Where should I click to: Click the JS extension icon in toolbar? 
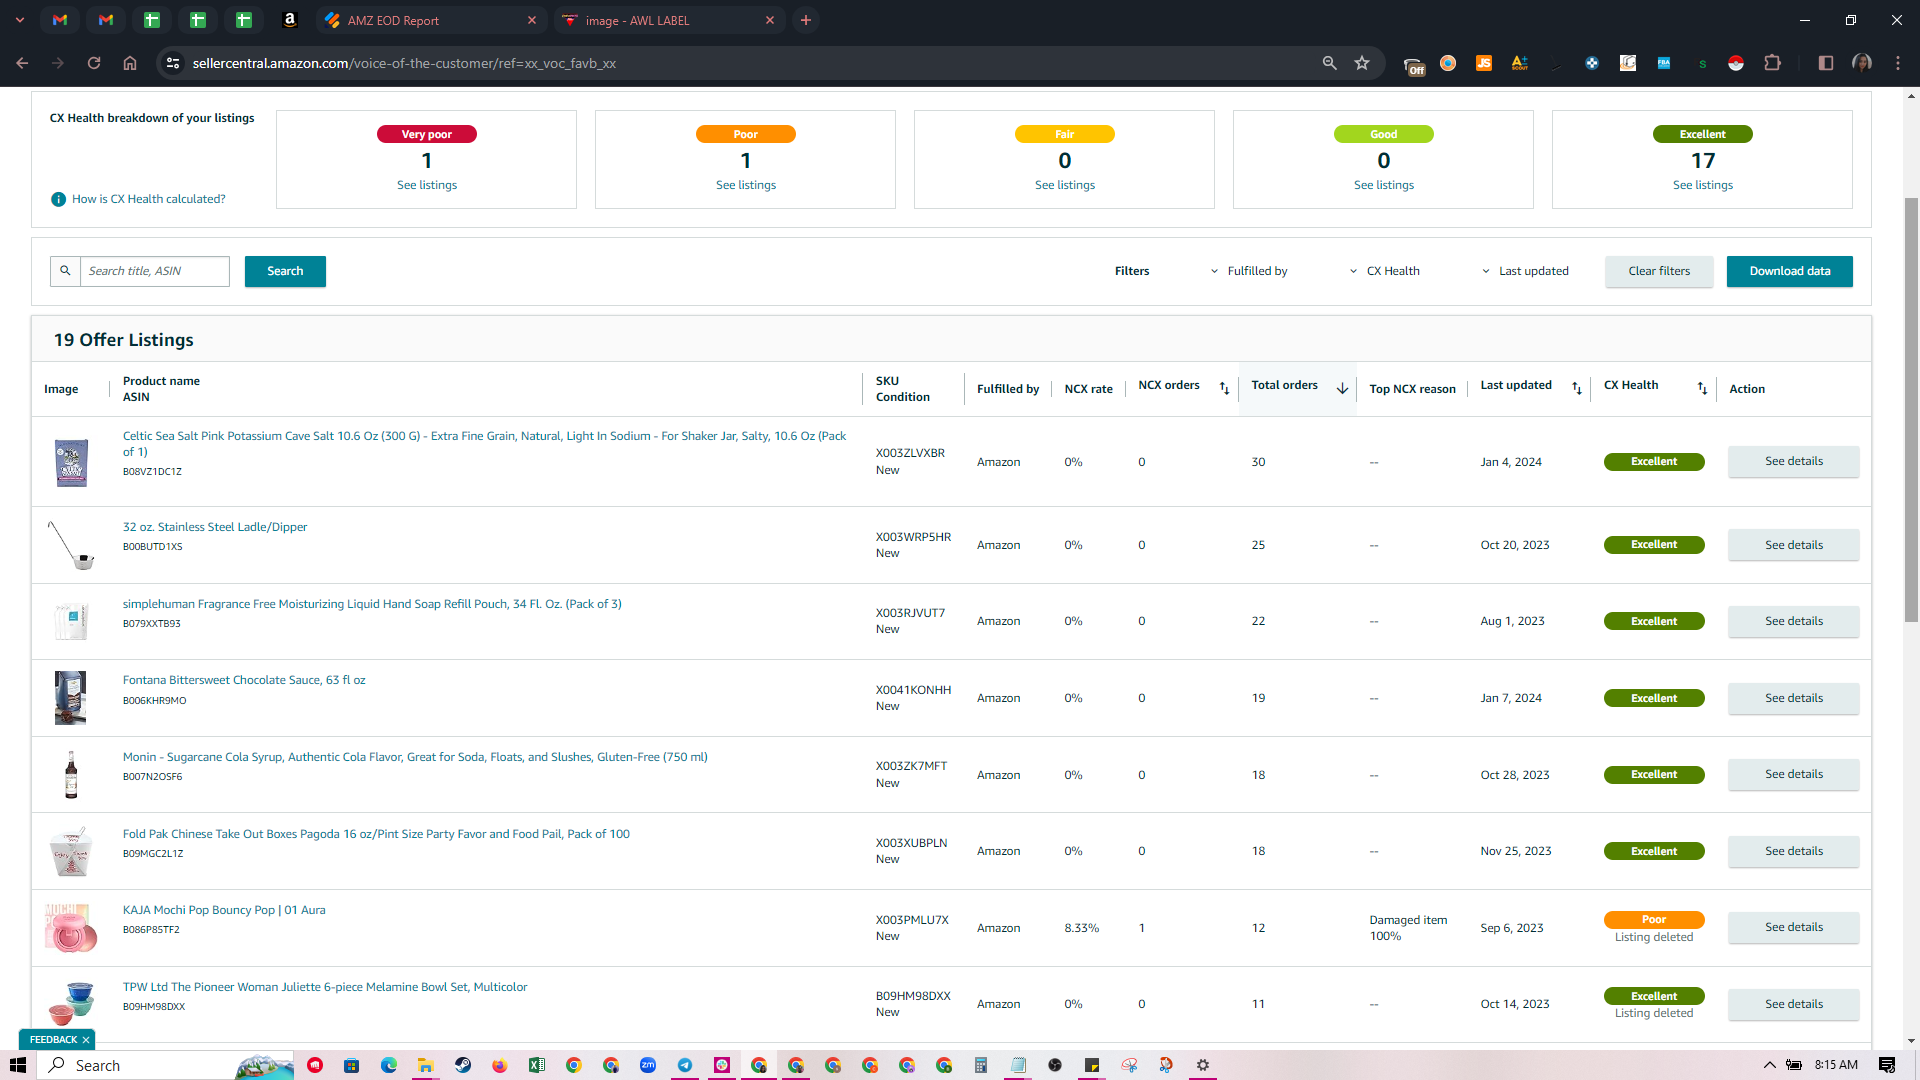(x=1484, y=63)
